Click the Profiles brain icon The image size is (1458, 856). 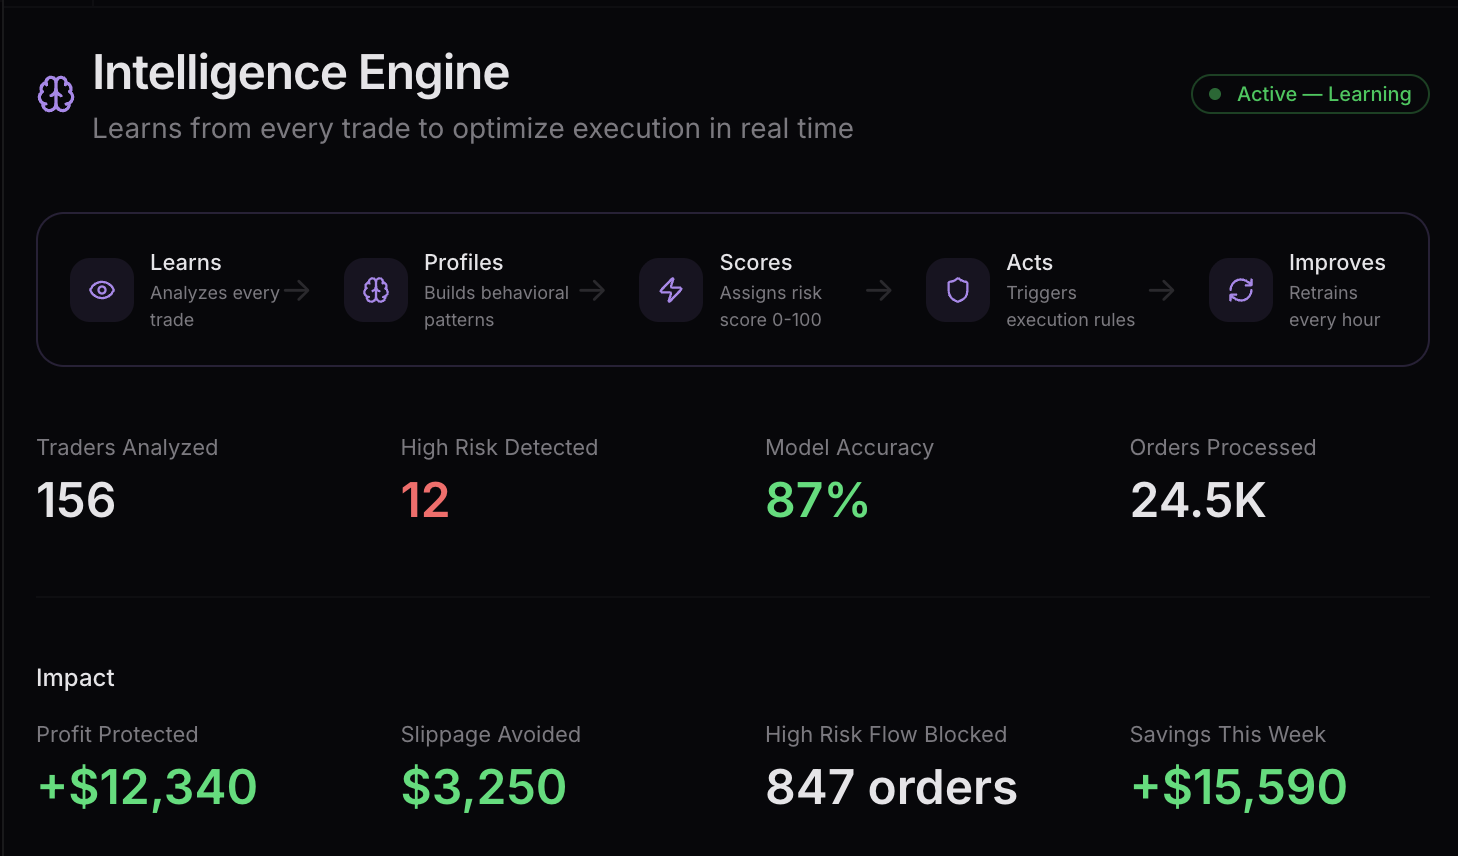pyautogui.click(x=375, y=290)
